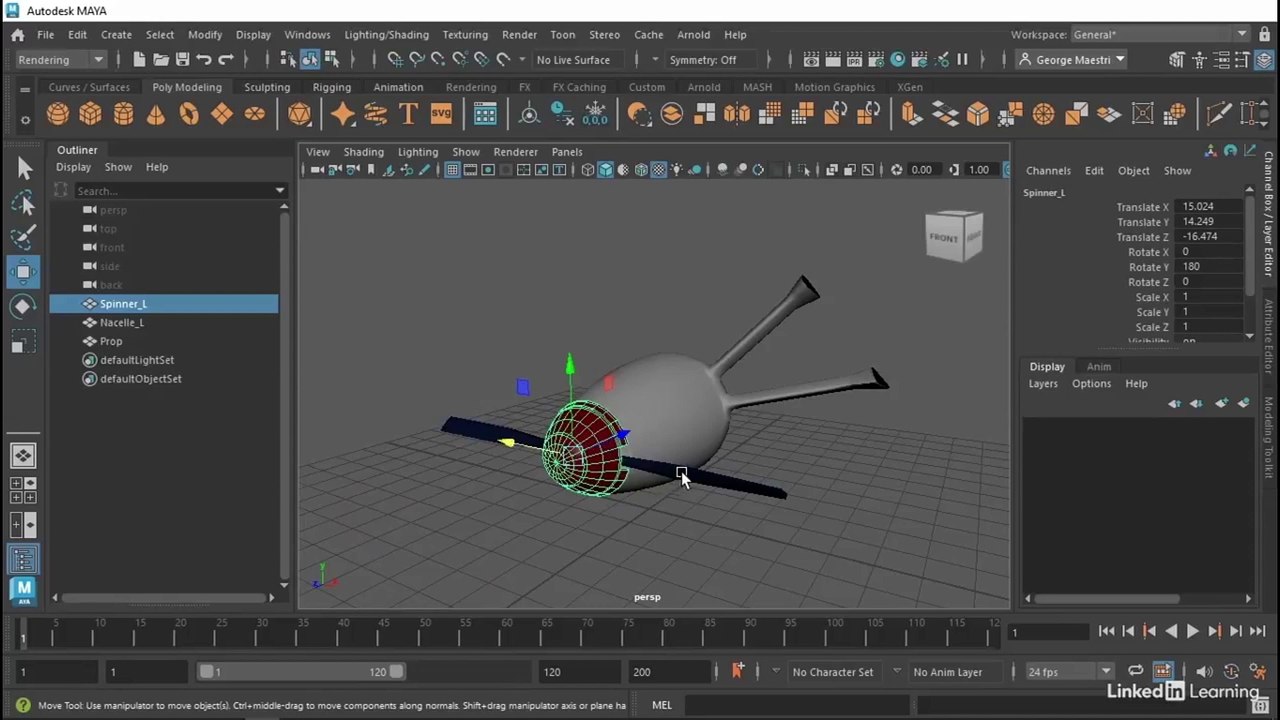
Task: Expand the Outliner search filter dropdown
Action: pyautogui.click(x=279, y=191)
